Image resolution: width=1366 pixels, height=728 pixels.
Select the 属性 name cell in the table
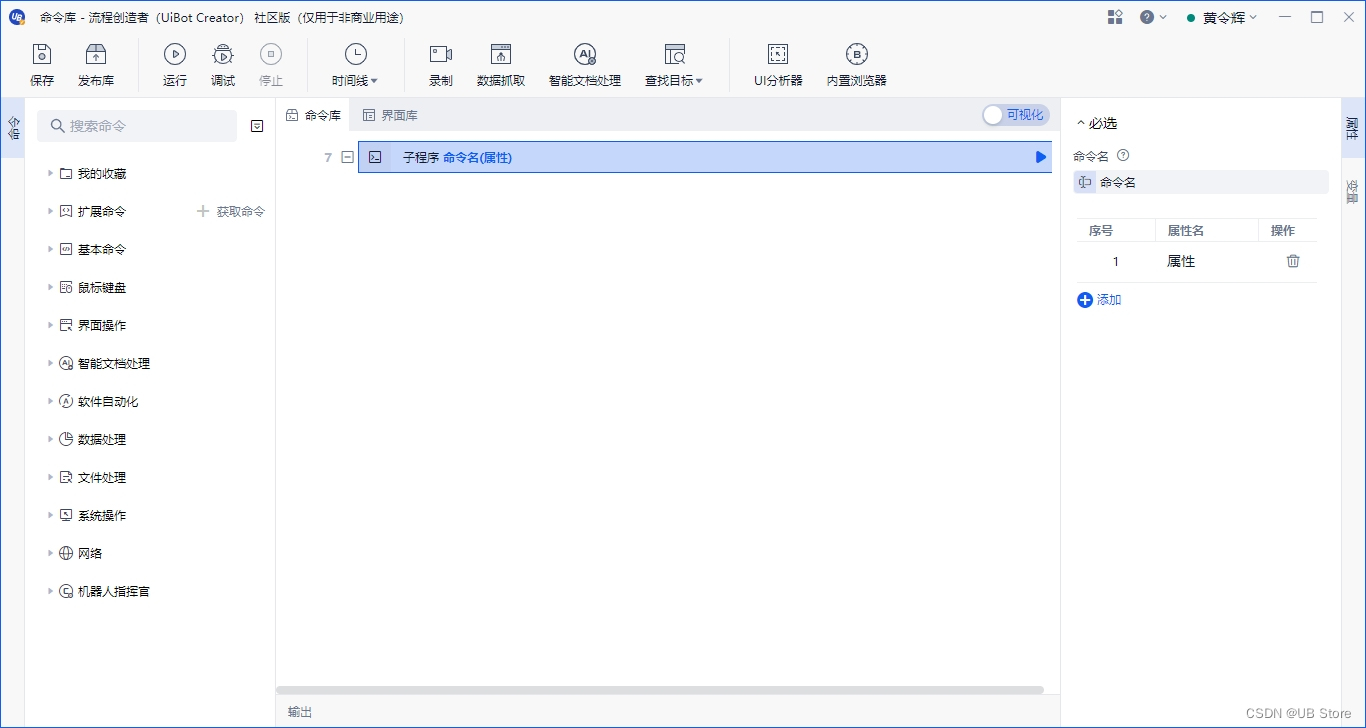1181,261
